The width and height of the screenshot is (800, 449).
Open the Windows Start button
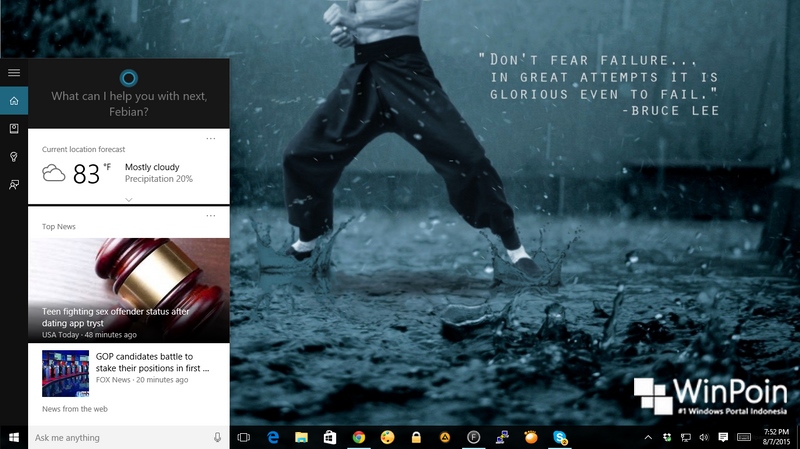pos(14,437)
